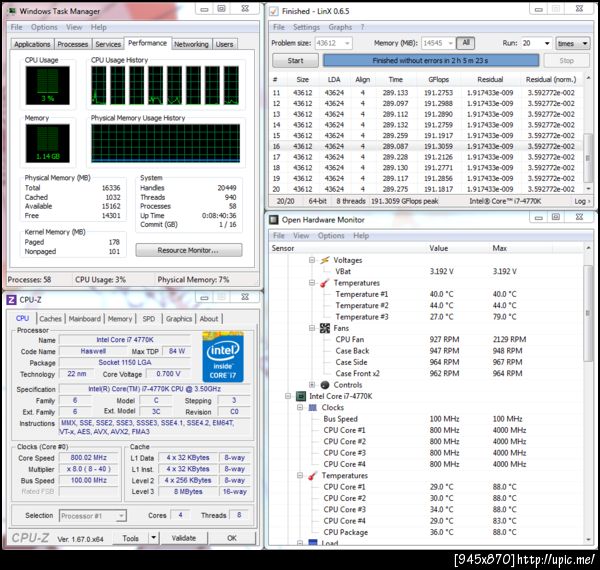The width and height of the screenshot is (600, 570).
Task: Switch to the Networking tab in Task Manager
Action: tap(190, 44)
